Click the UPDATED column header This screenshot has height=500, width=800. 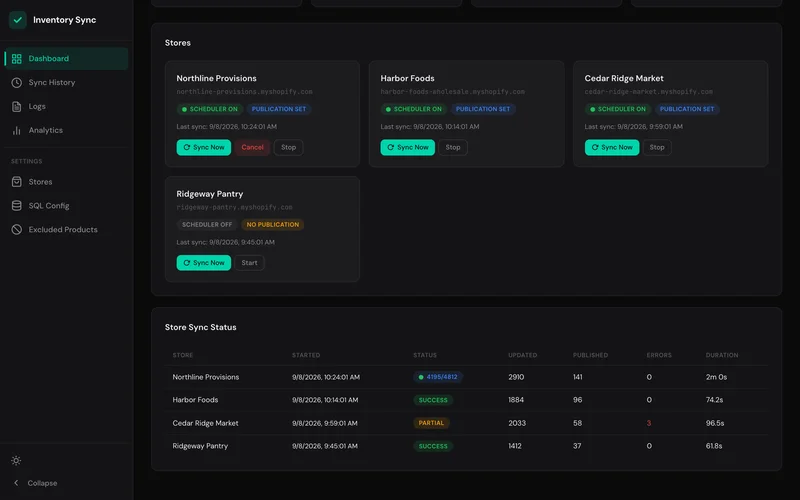pos(522,355)
